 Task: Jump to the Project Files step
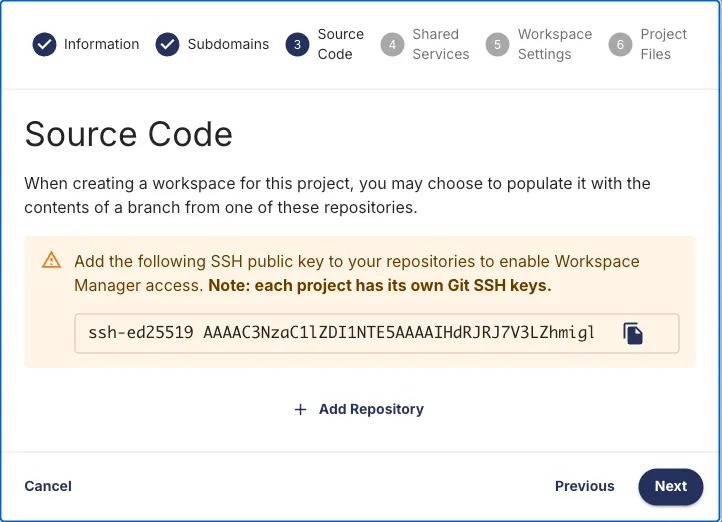[x=664, y=44]
